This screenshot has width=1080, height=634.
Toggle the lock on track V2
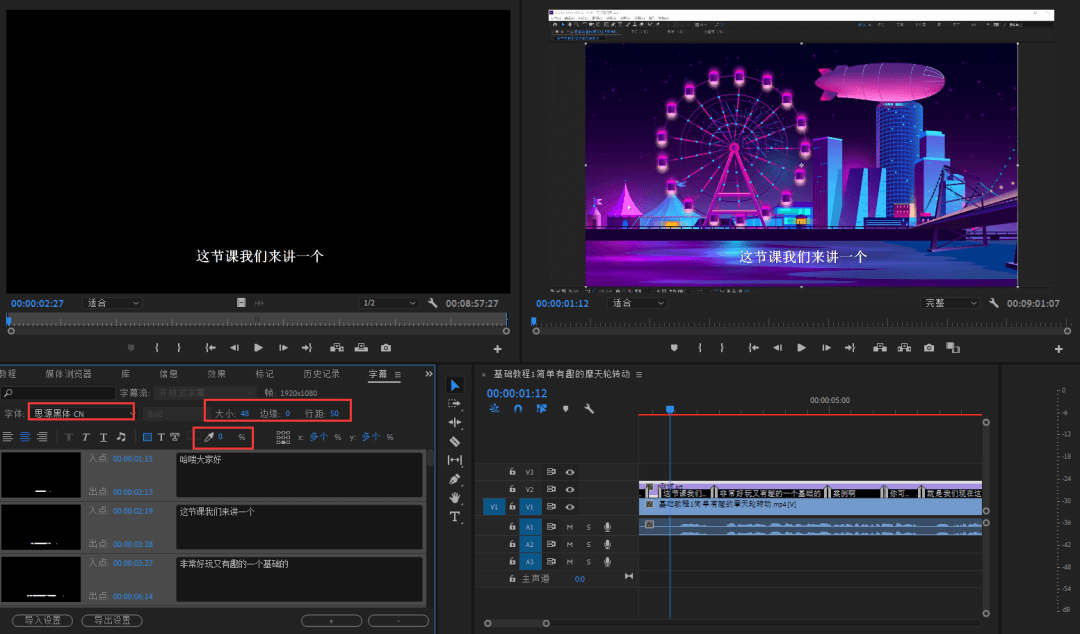click(512, 489)
